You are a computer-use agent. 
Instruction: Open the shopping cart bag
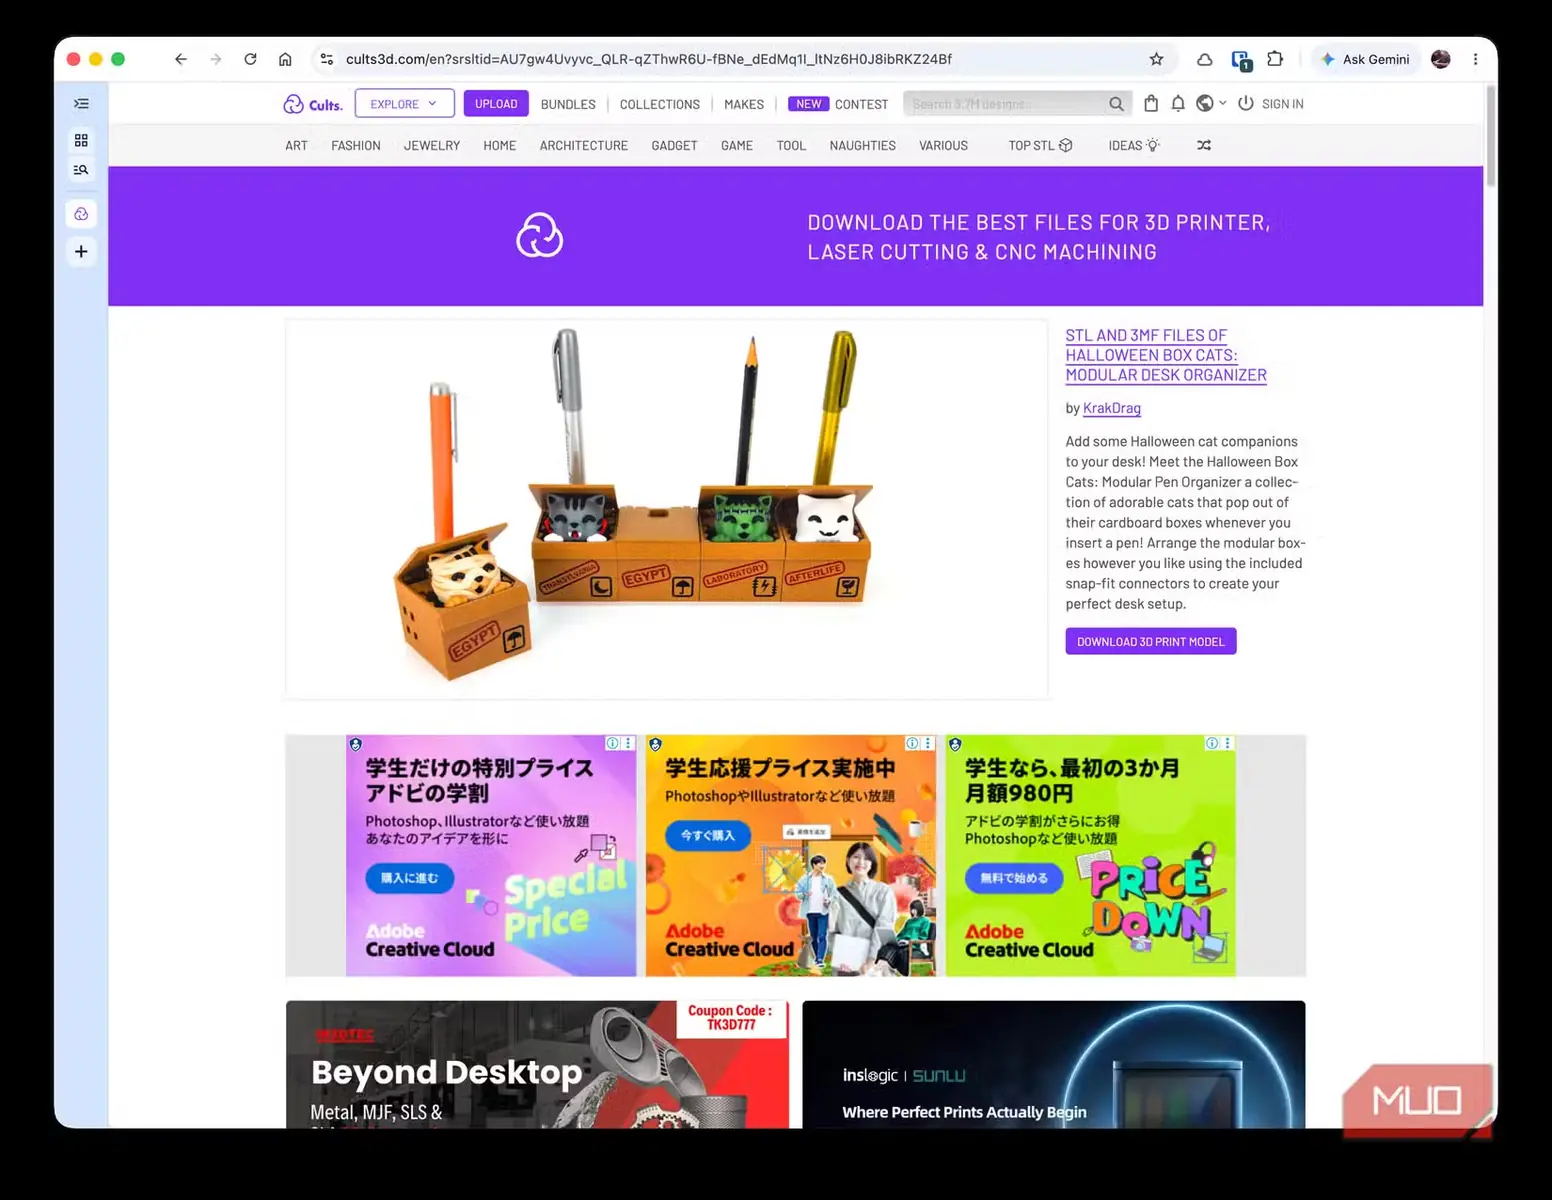(x=1151, y=103)
